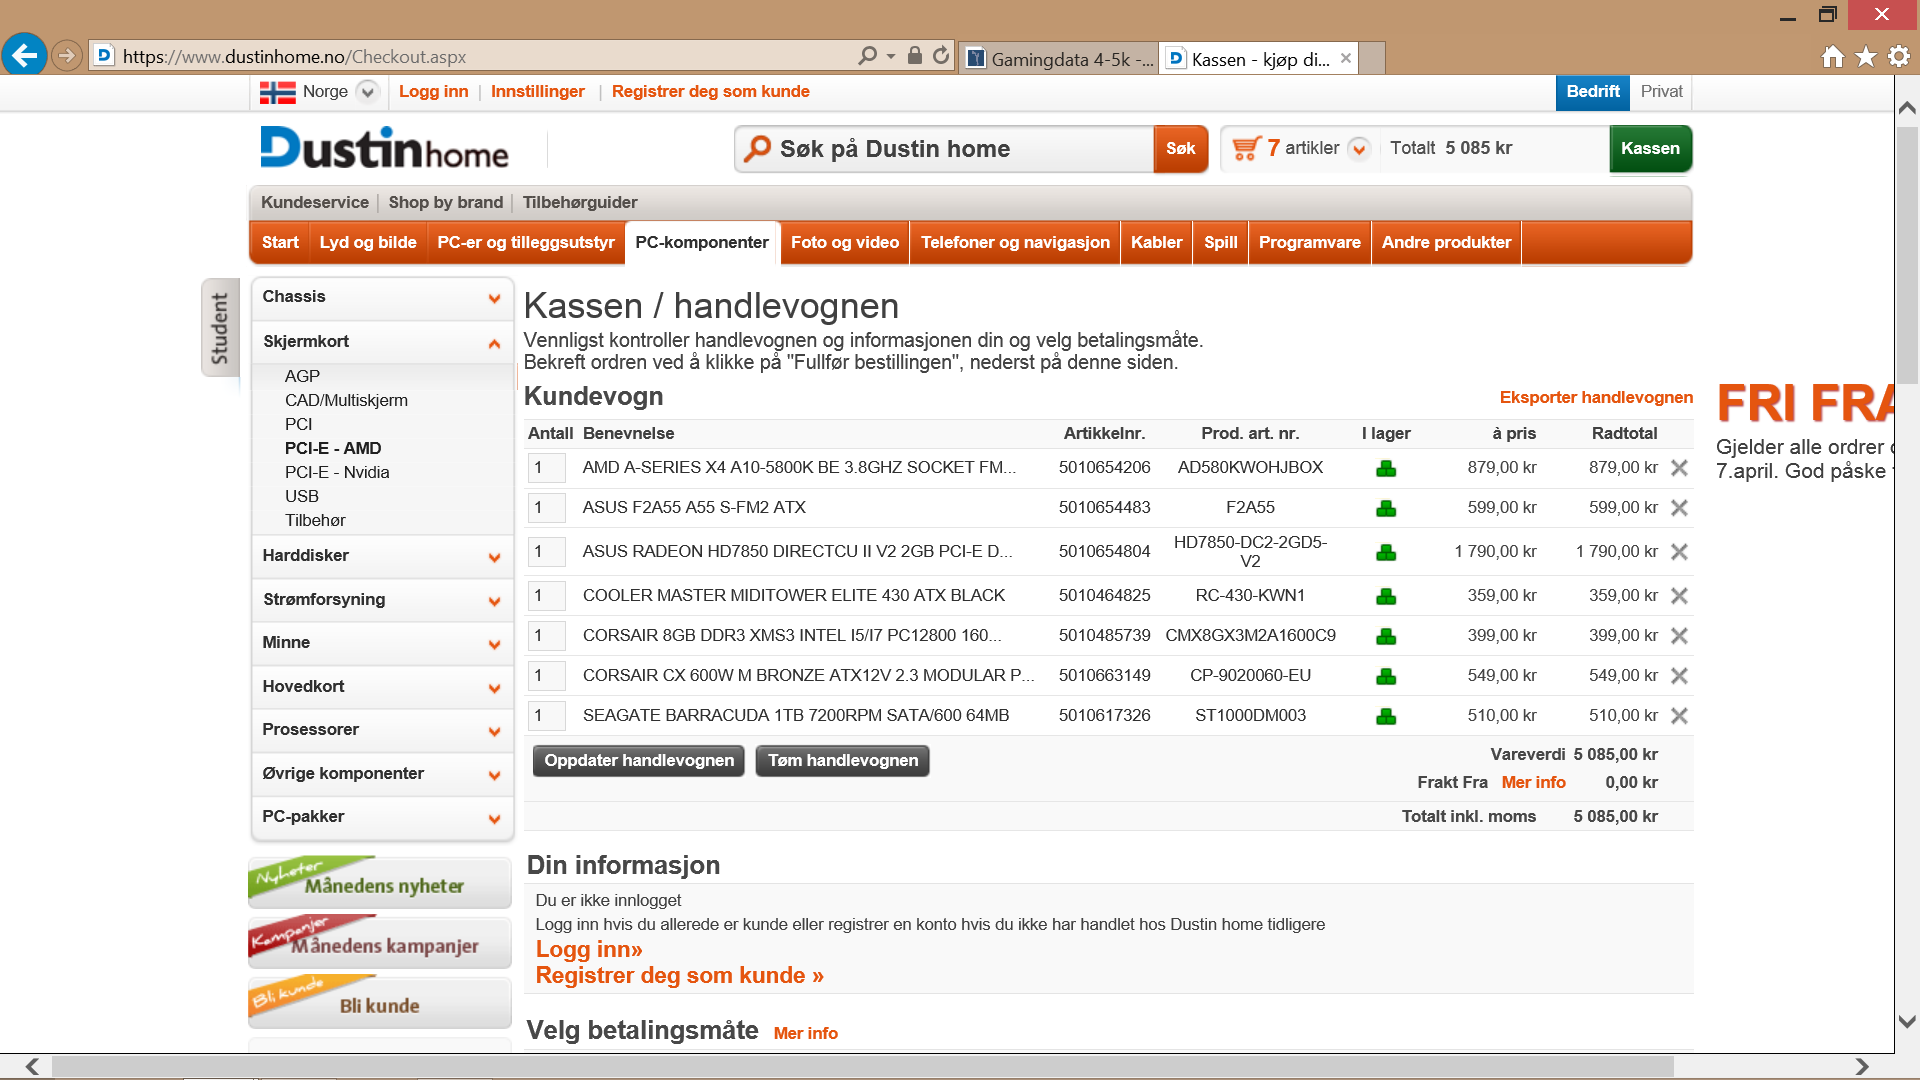Viewport: 1920px width, 1080px height.
Task: Click stock status icon for AMD A-Series row
Action: (1386, 468)
